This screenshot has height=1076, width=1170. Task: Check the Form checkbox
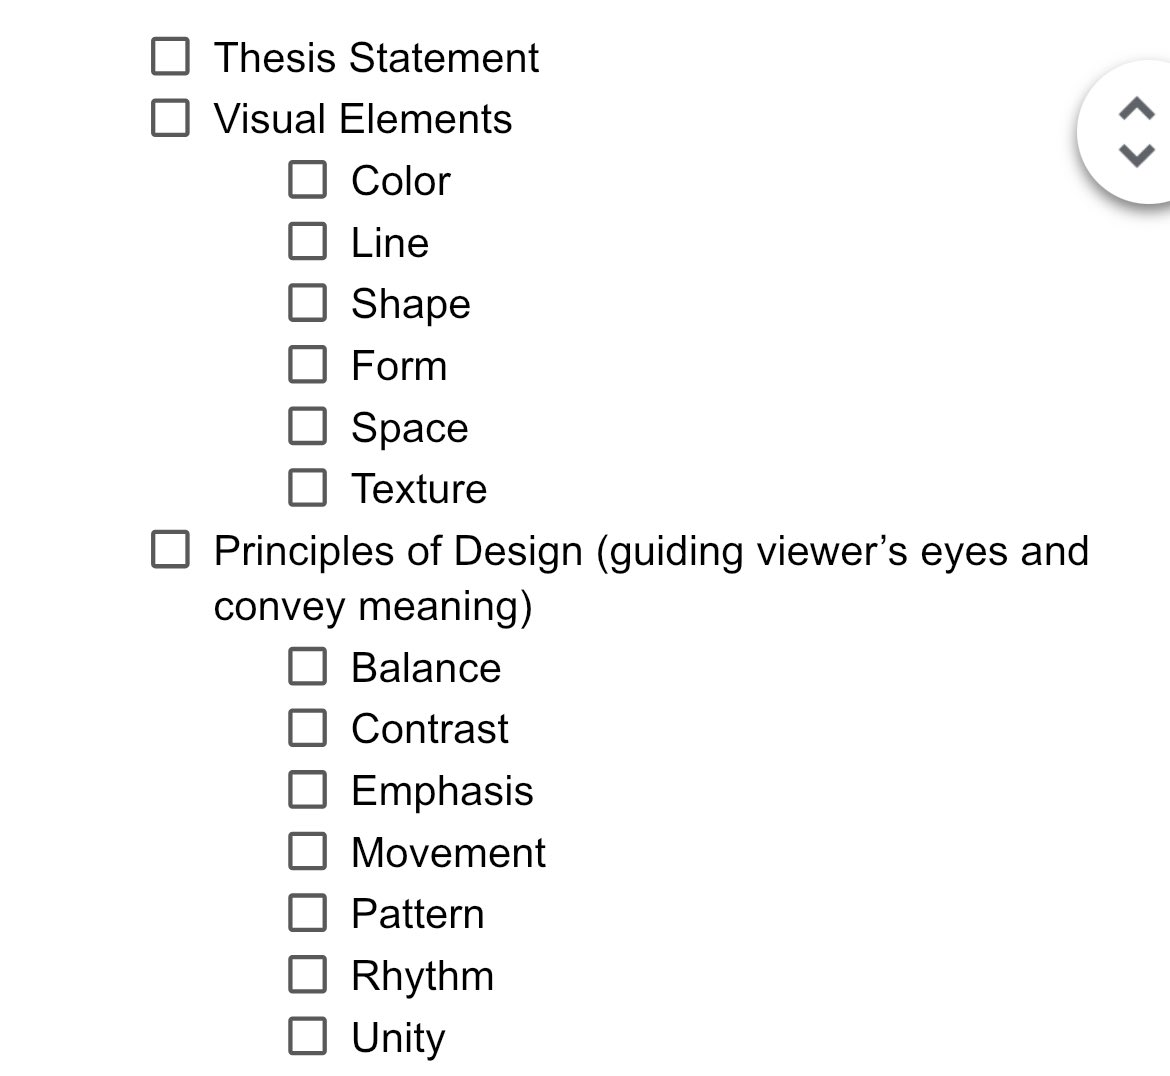[x=307, y=364]
